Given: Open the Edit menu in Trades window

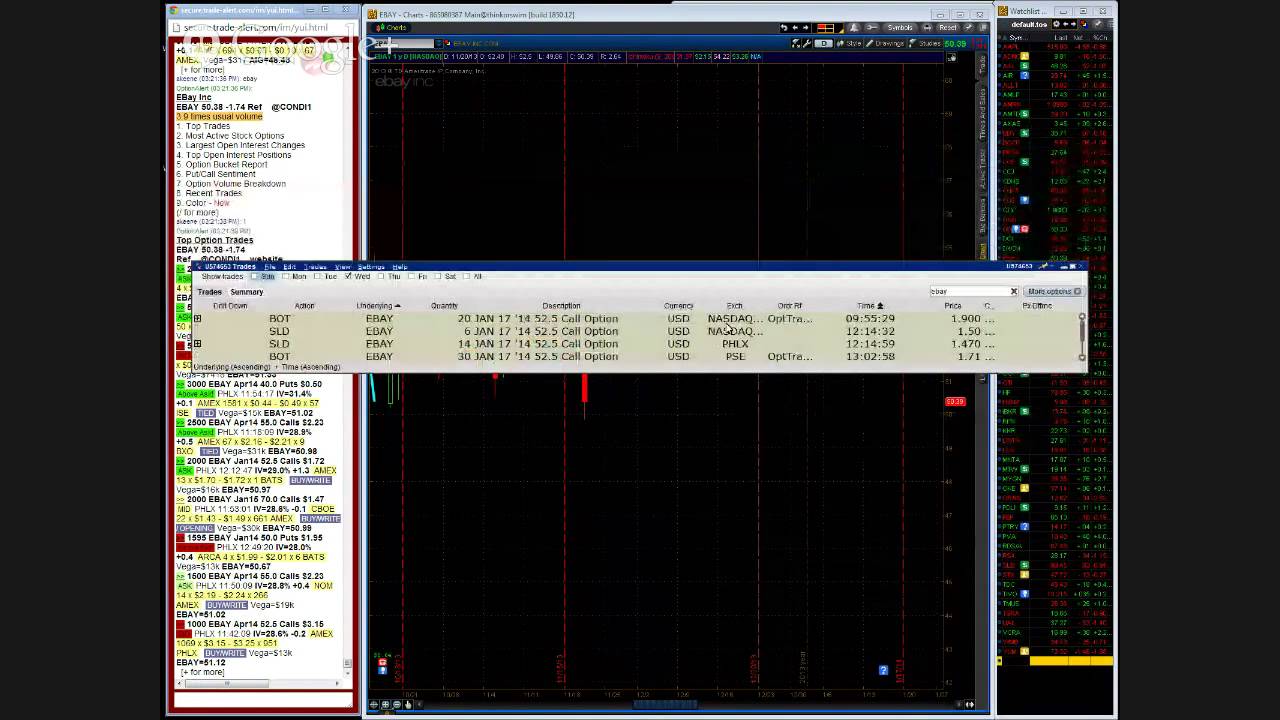Looking at the screenshot, I should coord(289,267).
